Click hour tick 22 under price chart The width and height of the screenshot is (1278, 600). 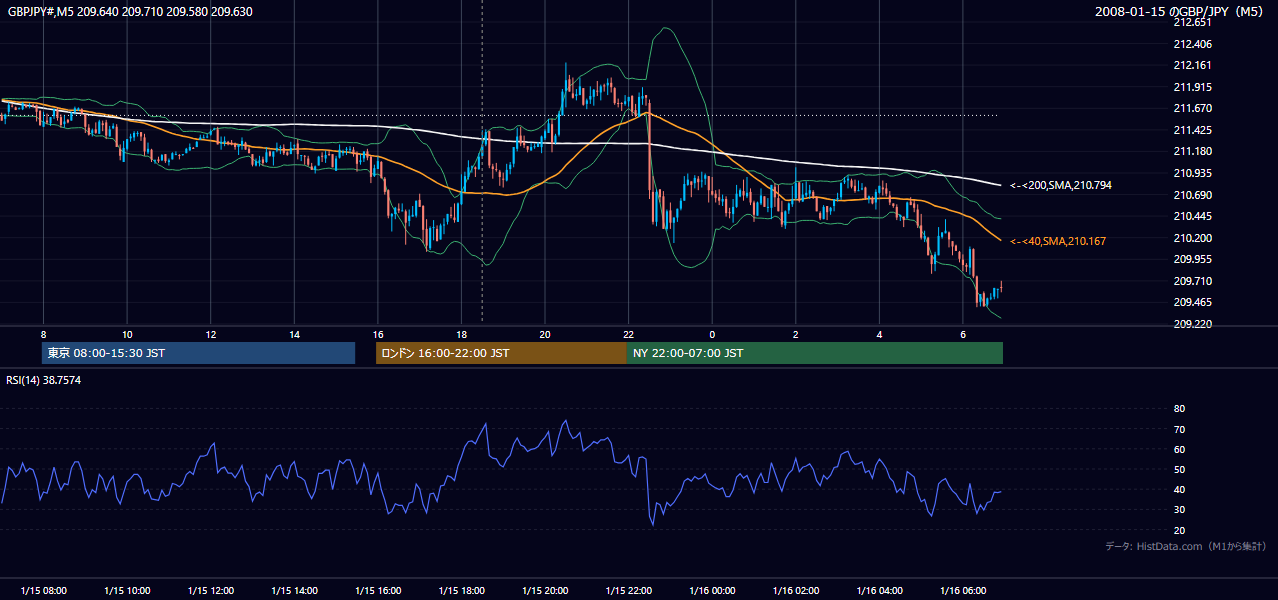pos(628,333)
